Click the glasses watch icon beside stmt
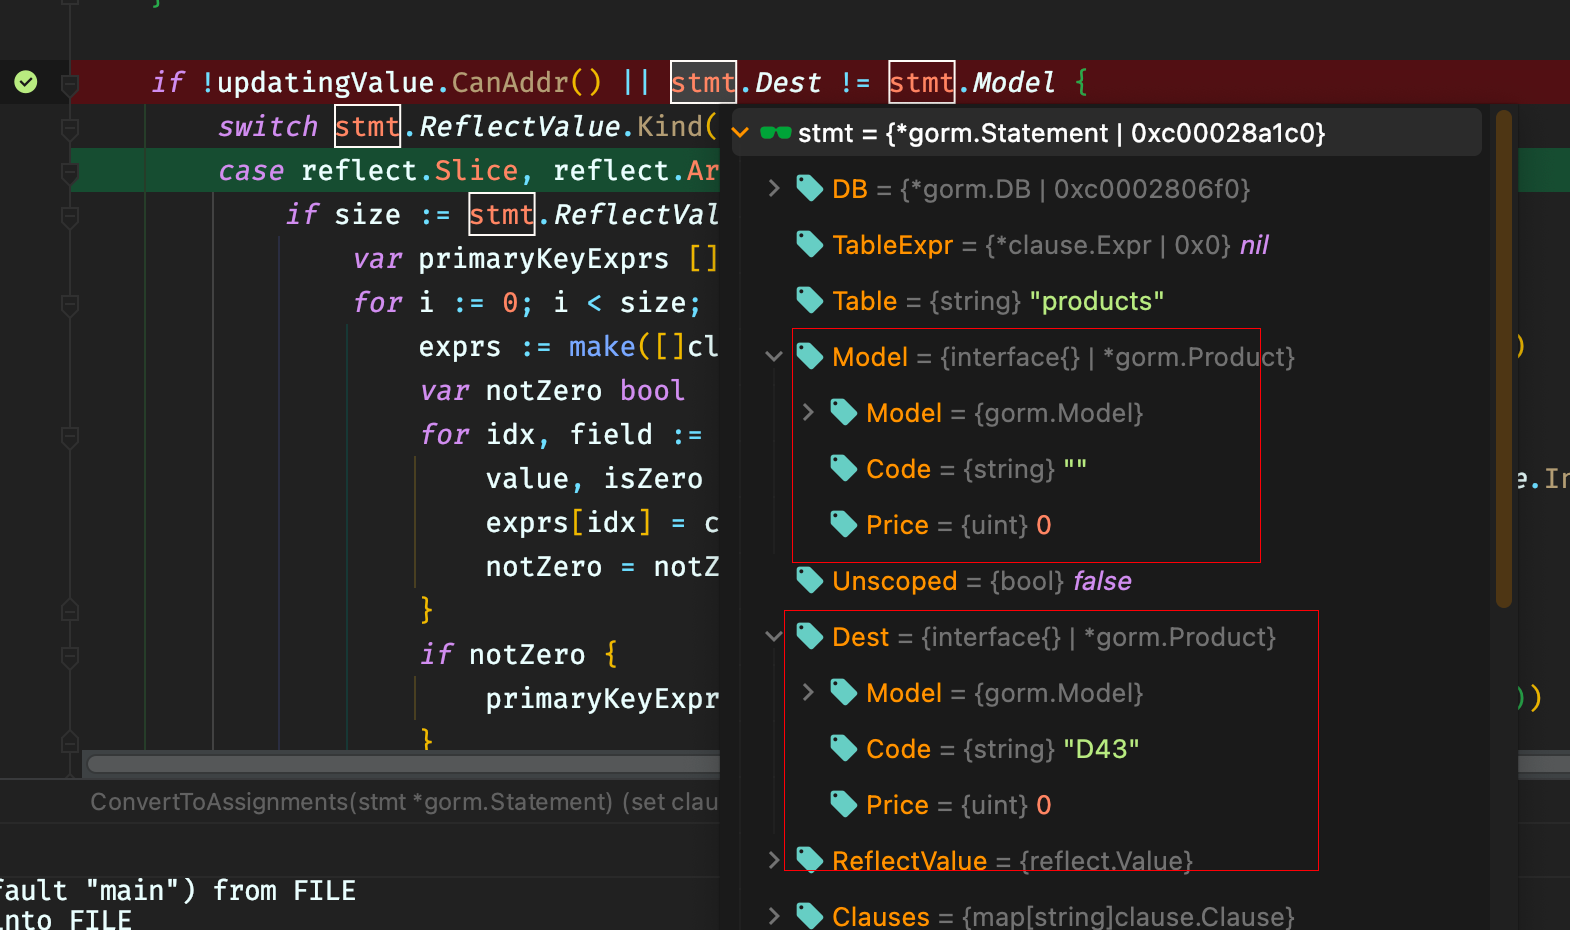 click(775, 133)
